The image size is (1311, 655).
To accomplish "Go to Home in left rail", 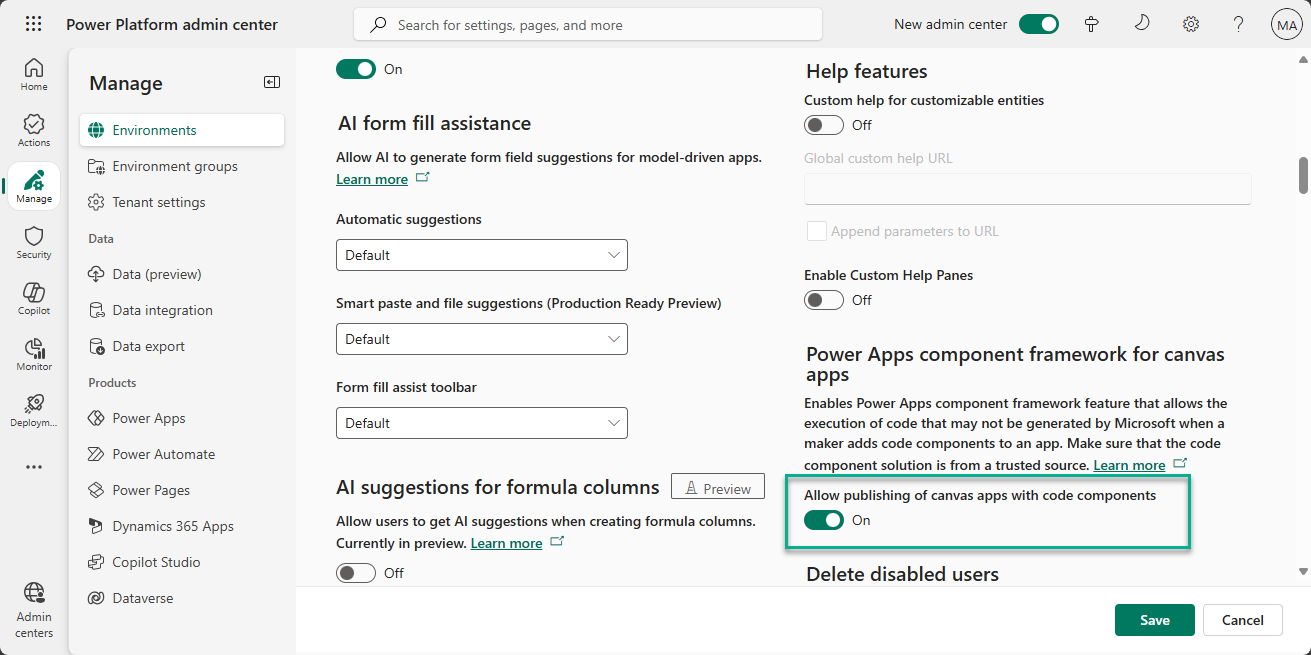I will pos(34,74).
